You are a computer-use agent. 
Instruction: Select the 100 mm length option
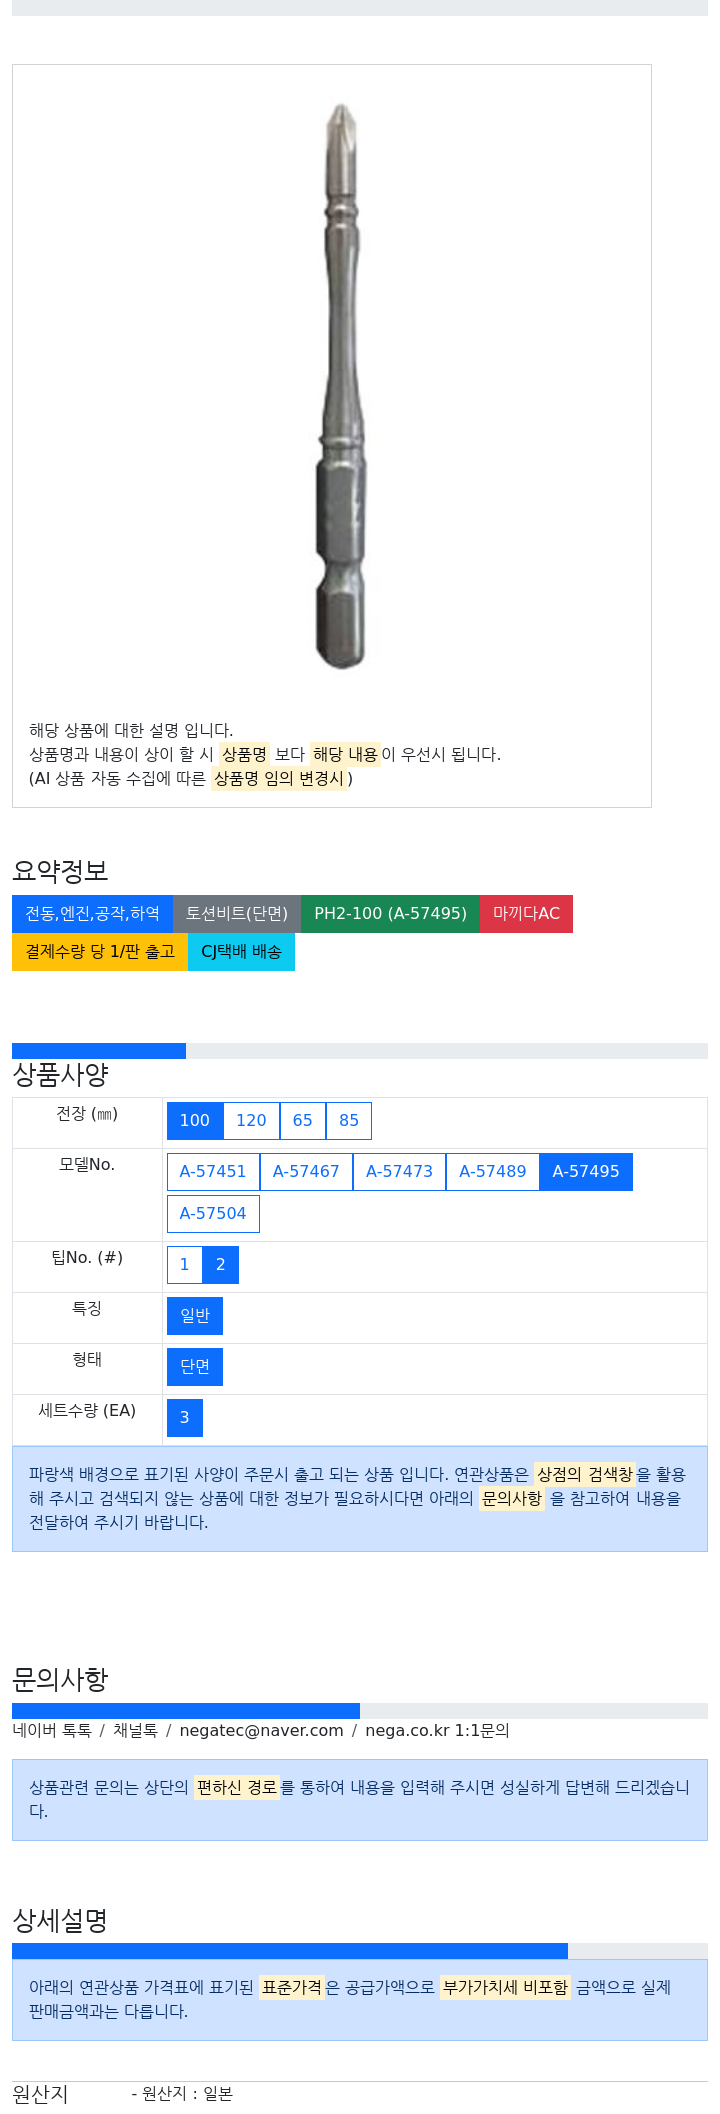tap(195, 1121)
